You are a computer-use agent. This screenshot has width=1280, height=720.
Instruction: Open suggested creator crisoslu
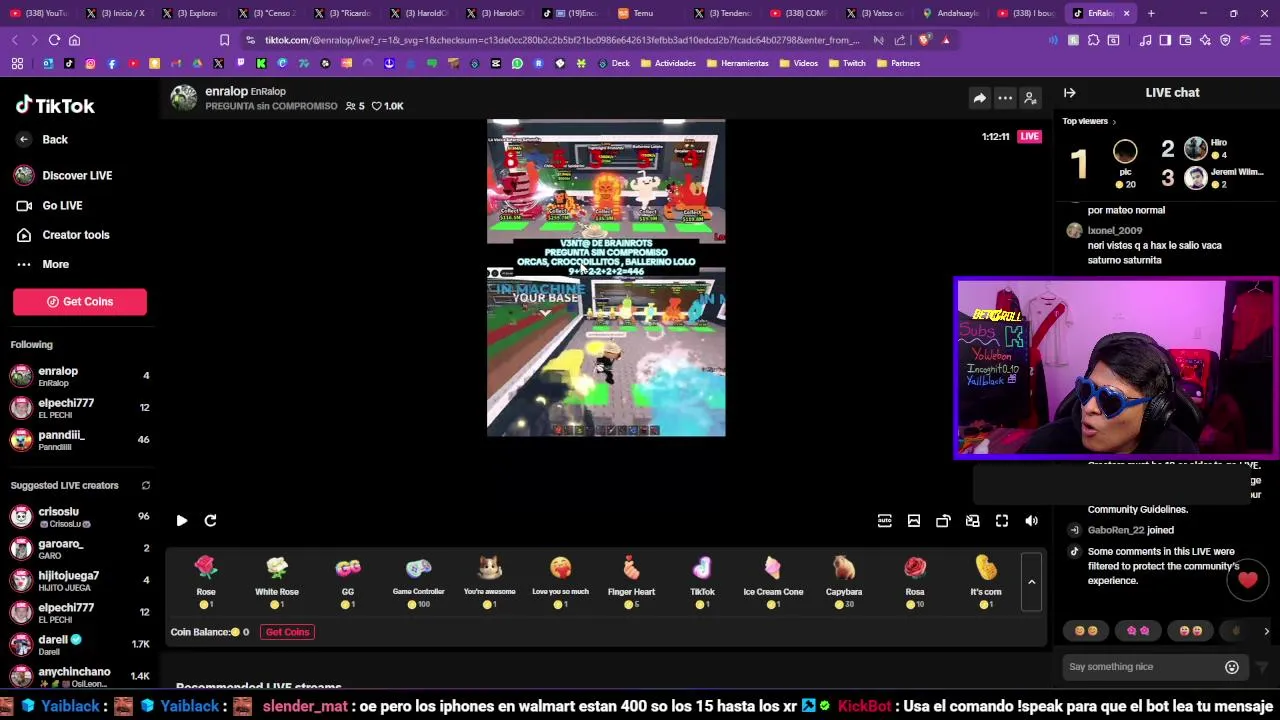pos(80,516)
